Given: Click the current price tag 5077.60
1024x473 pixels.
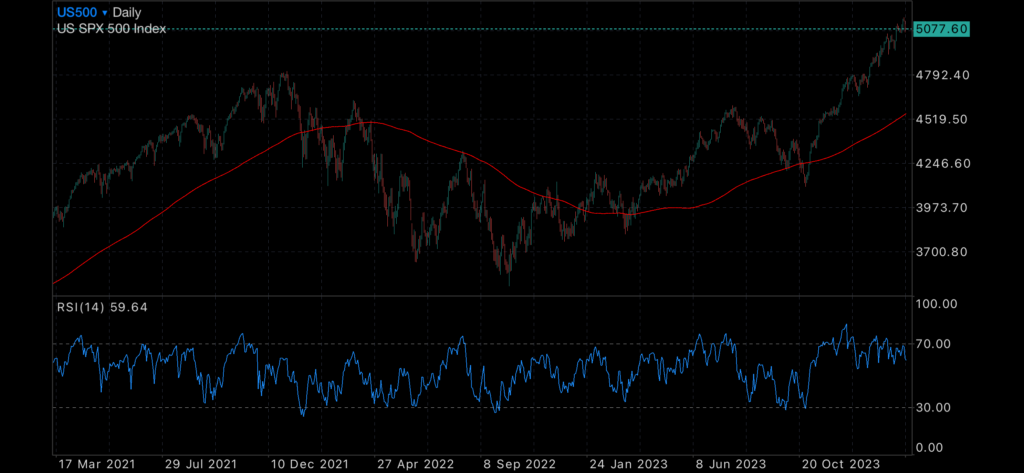Looking at the screenshot, I should (941, 29).
